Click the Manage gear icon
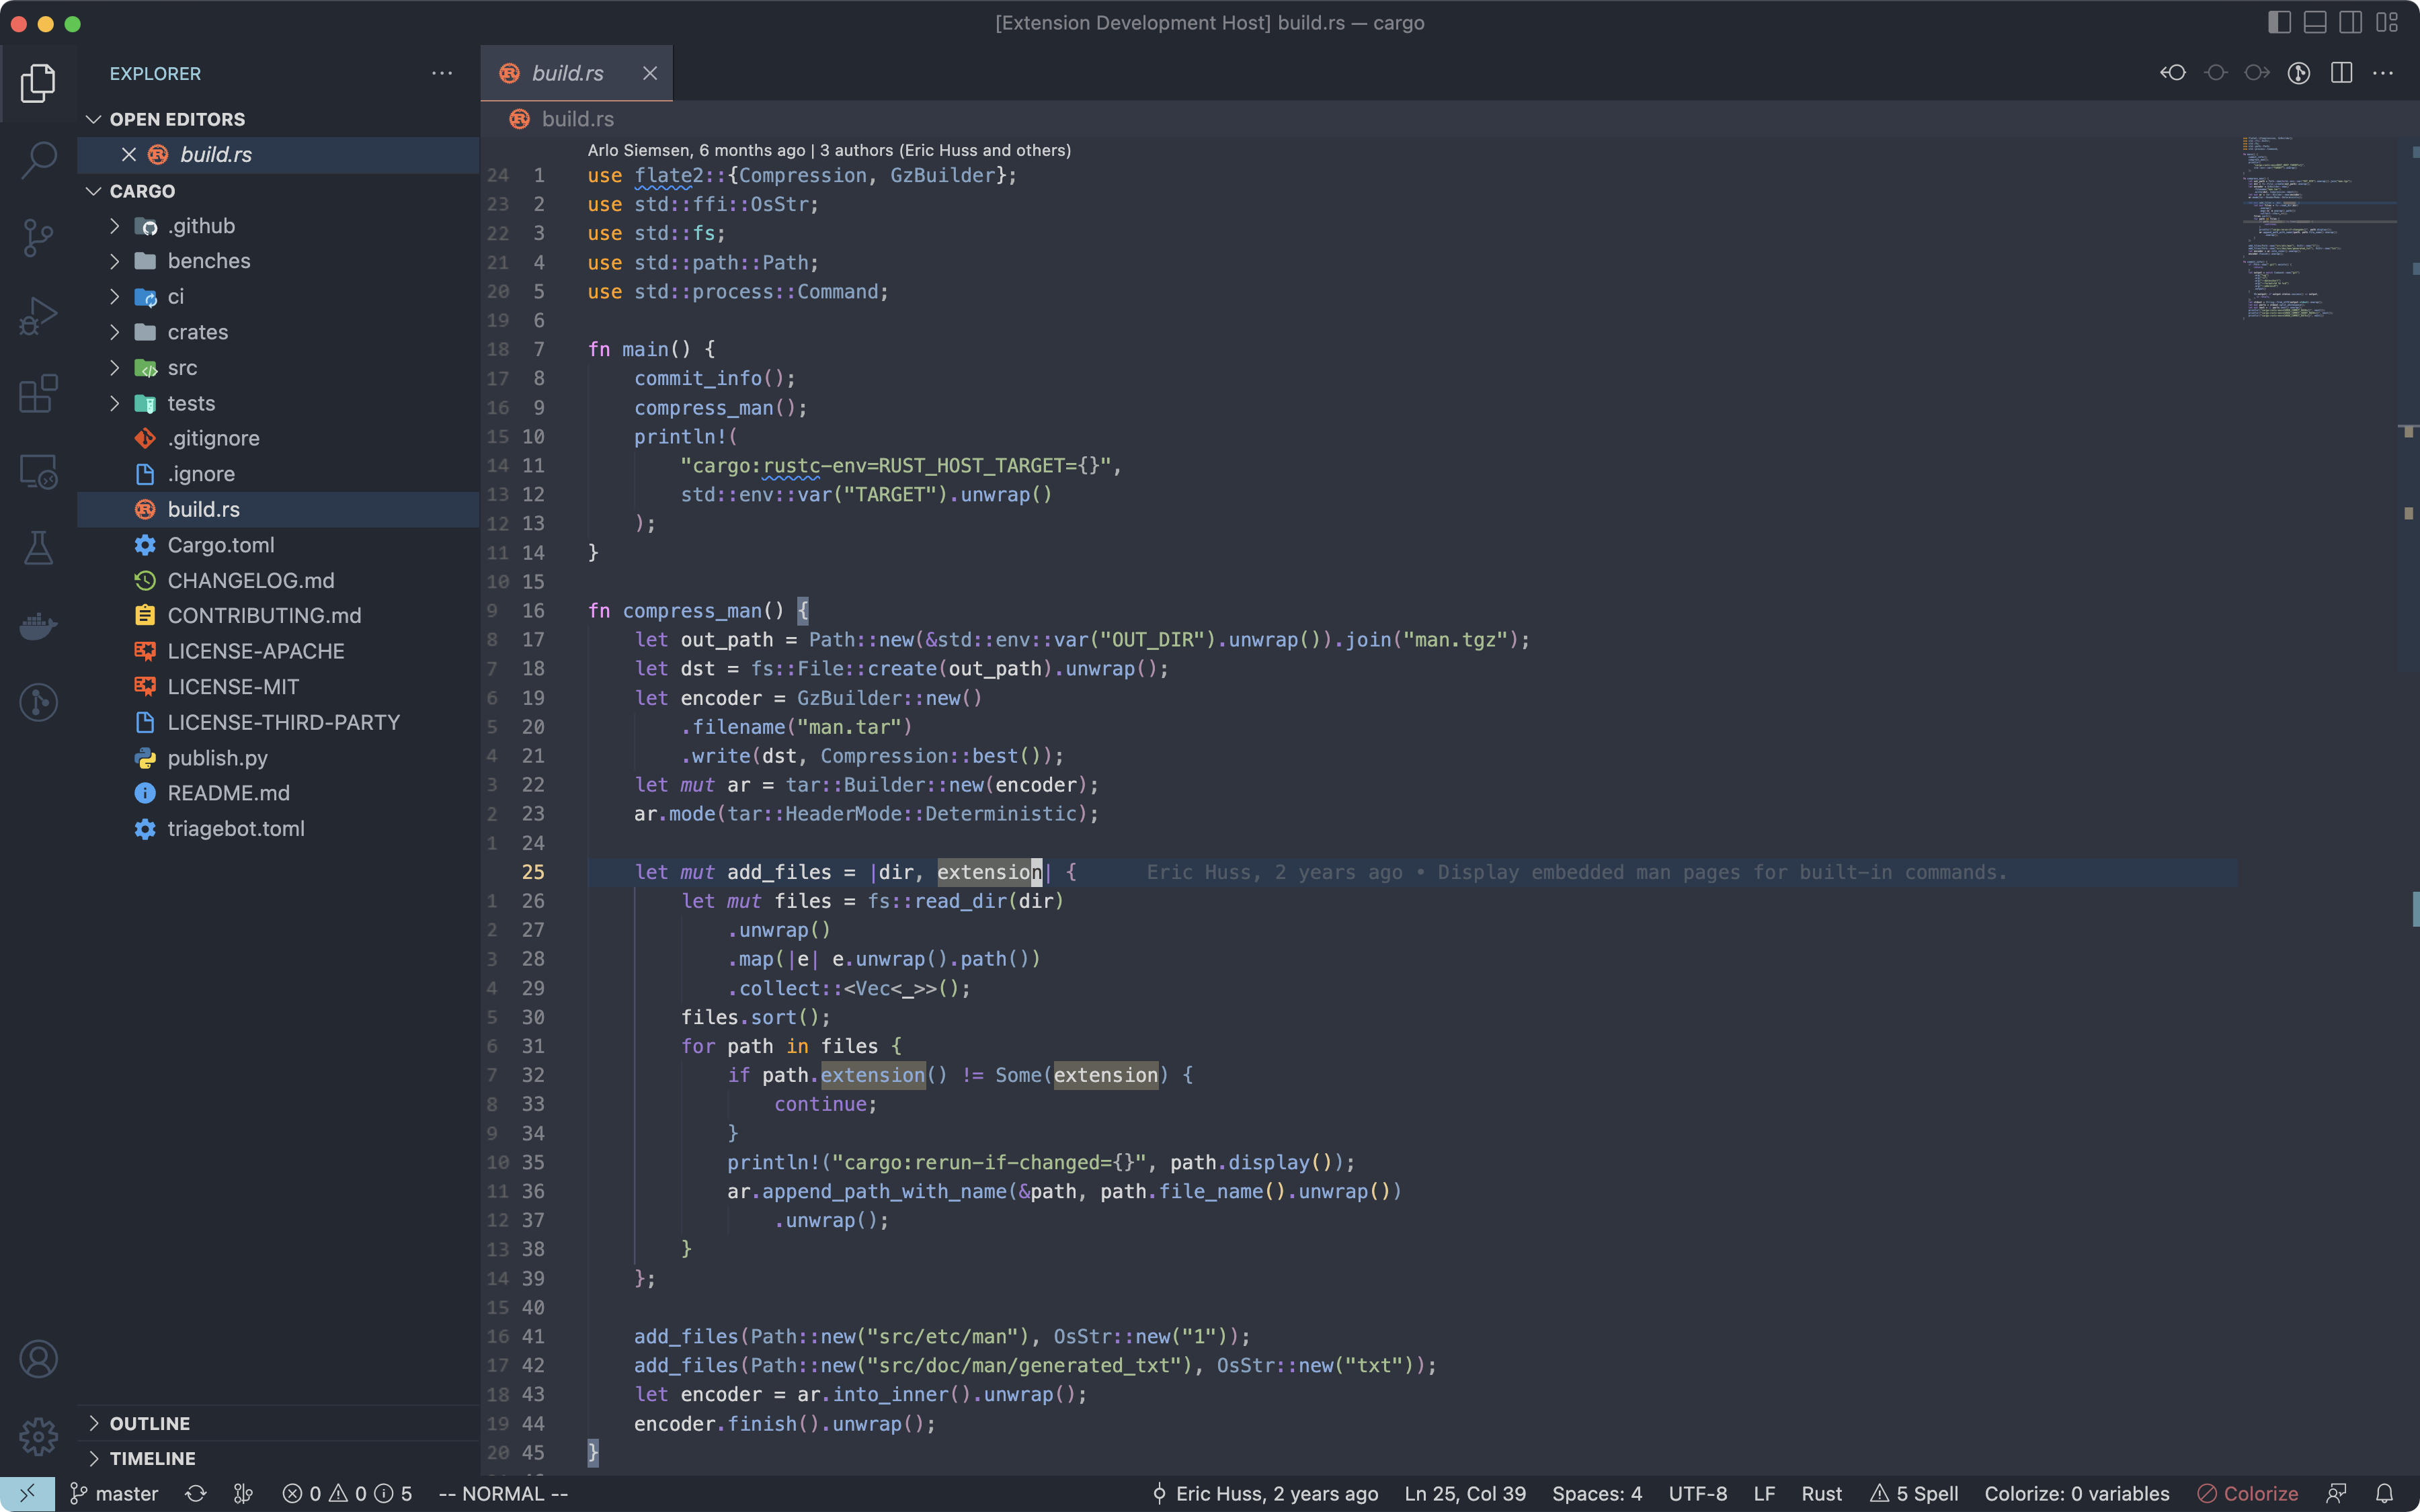 (38, 1436)
